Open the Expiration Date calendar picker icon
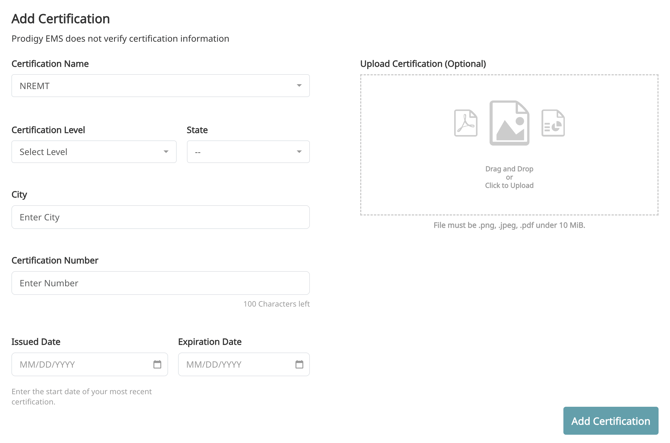 click(299, 364)
